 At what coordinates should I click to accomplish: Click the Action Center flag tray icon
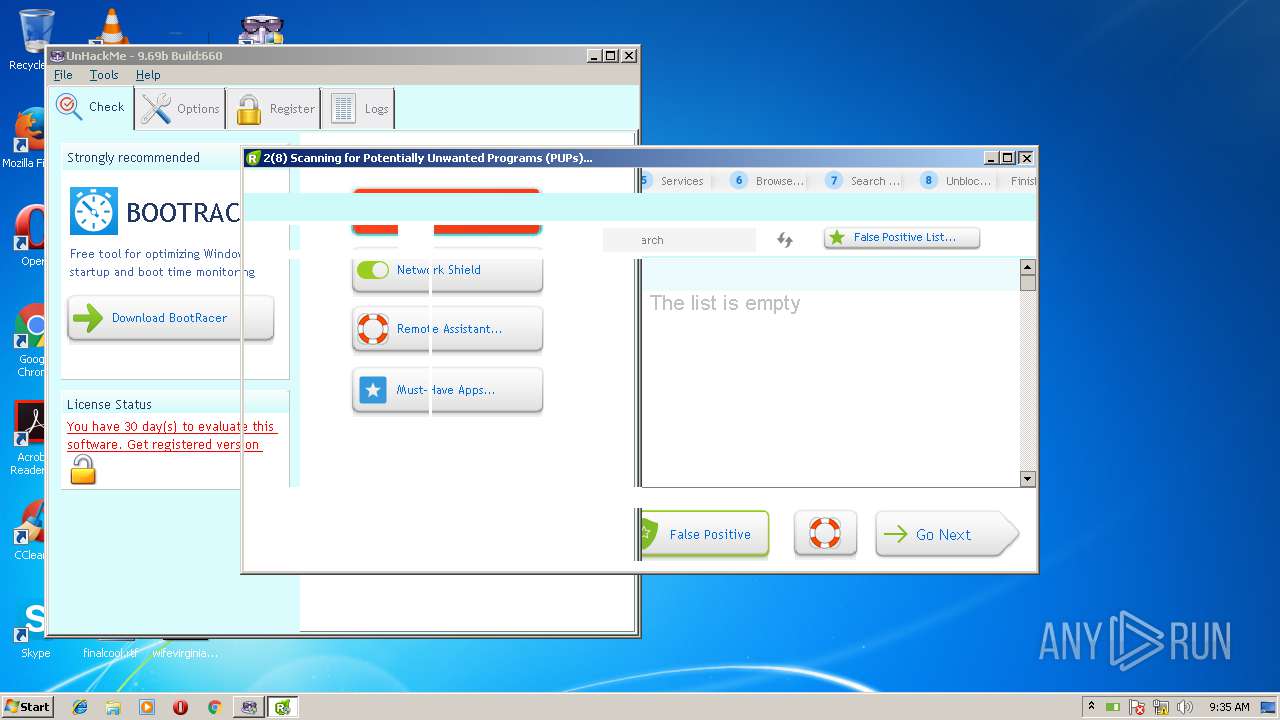tap(1137, 707)
